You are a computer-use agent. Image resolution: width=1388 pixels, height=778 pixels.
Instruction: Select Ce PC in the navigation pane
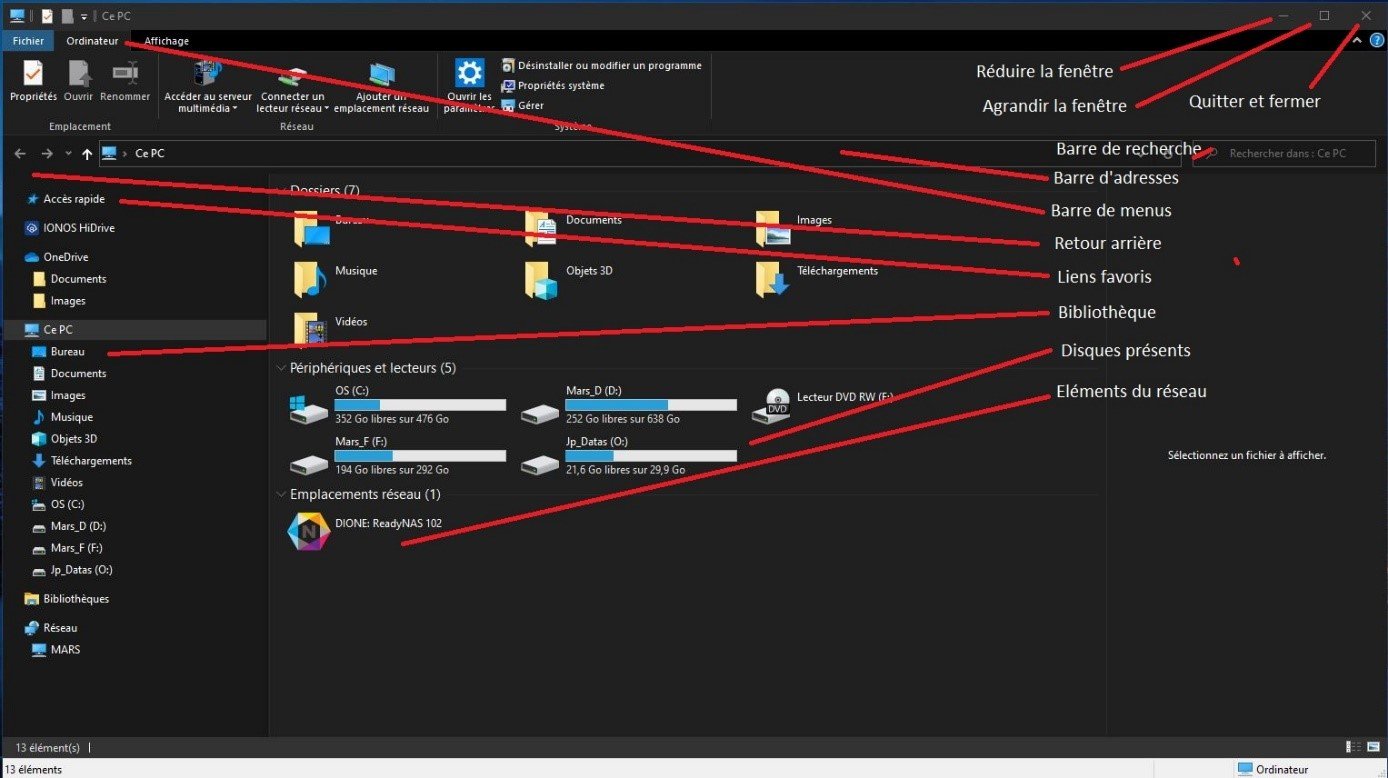coord(134,329)
